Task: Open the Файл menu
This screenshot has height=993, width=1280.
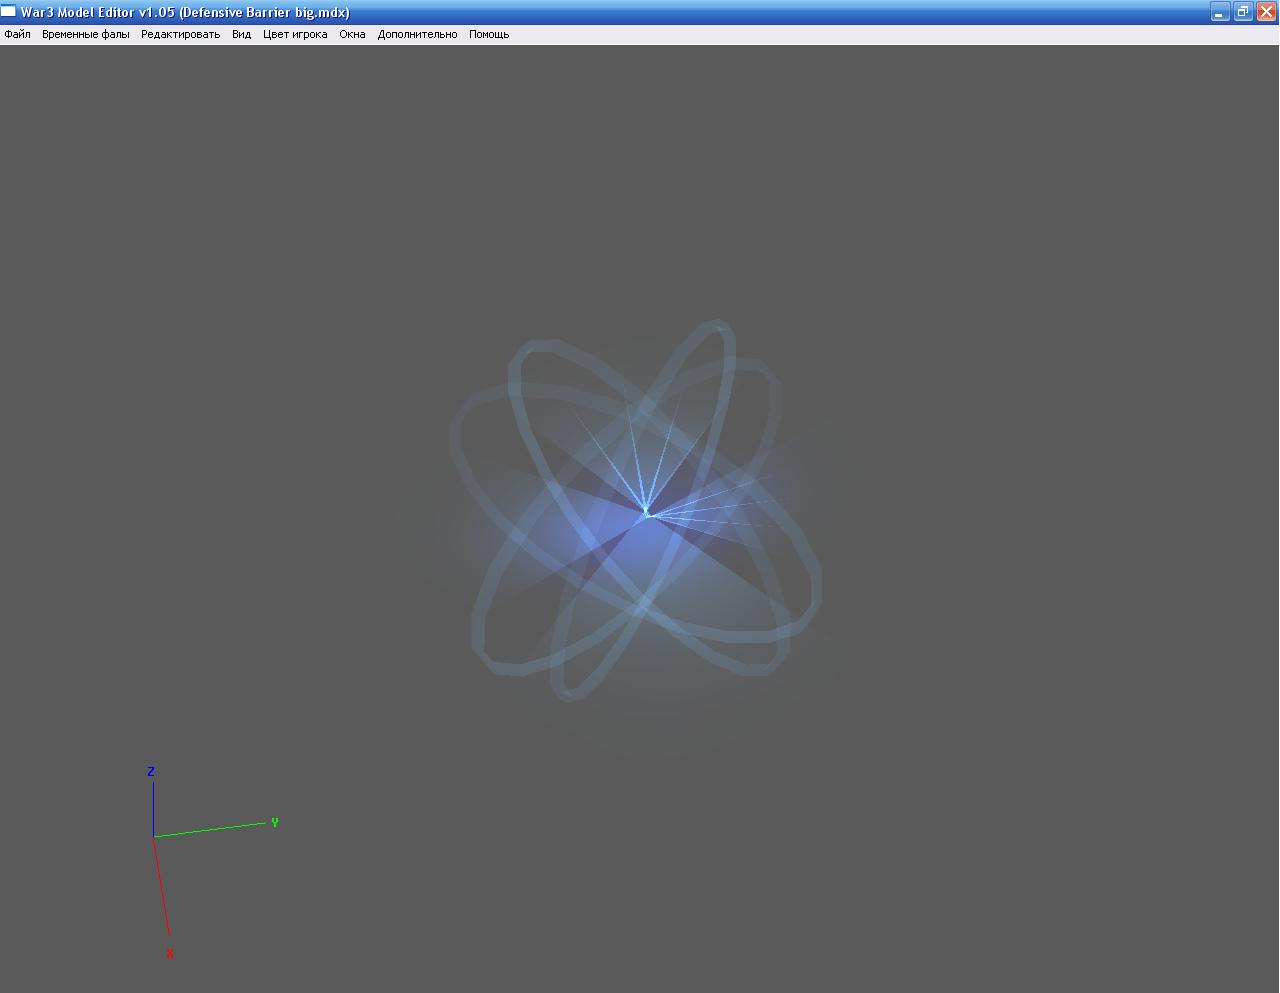Action: 17,34
